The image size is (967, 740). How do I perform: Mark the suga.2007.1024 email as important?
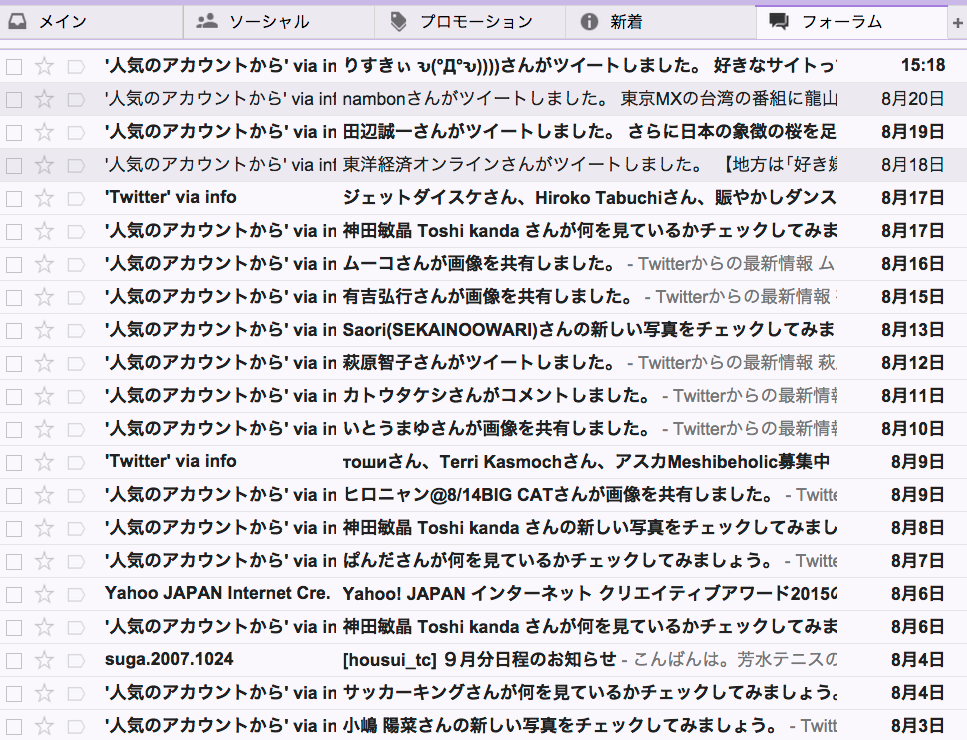pos(76,660)
